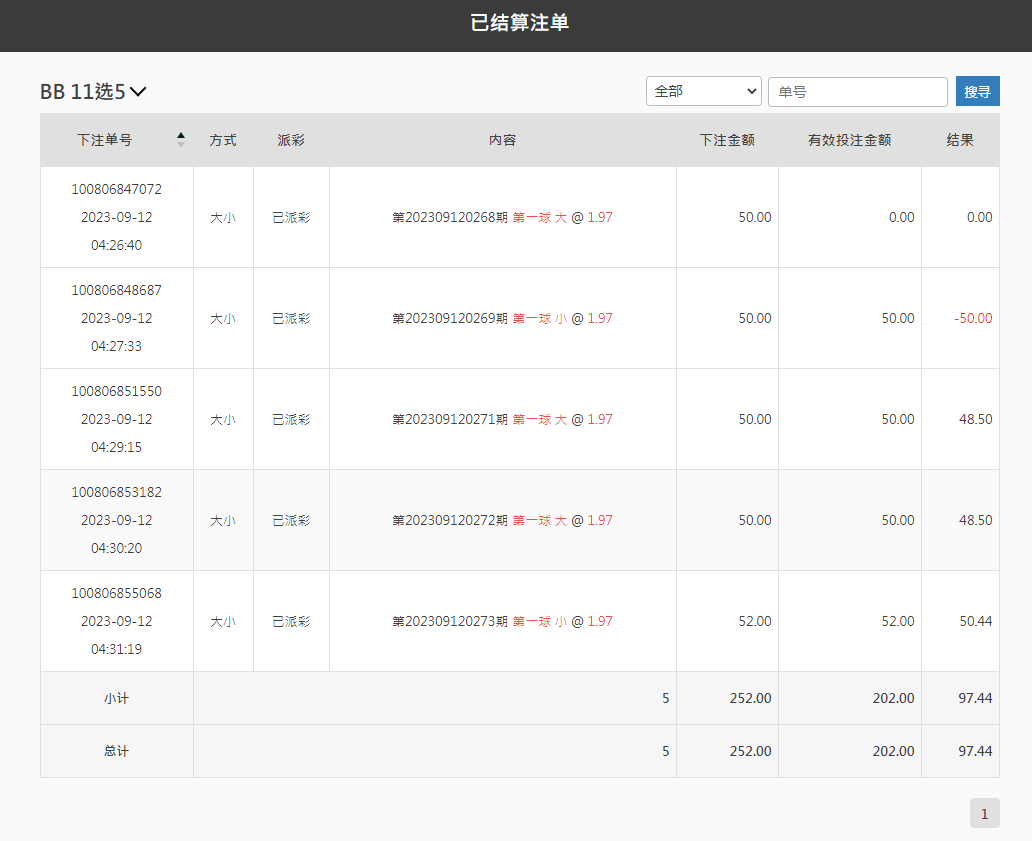Click the 派彩 column header
This screenshot has height=841, width=1032.
(291, 140)
